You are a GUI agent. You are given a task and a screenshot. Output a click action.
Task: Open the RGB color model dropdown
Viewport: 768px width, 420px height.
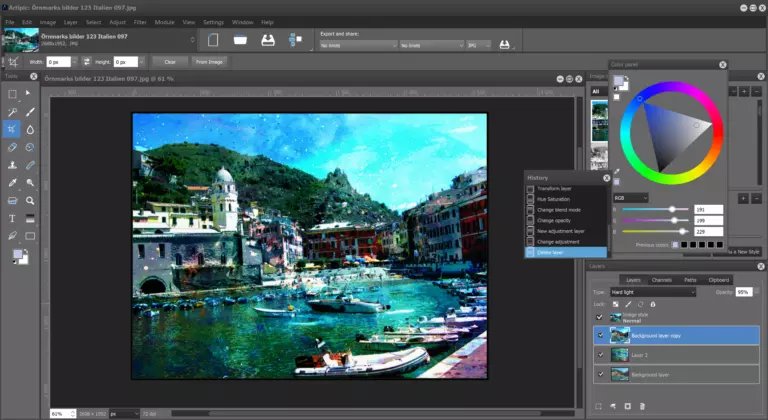(x=631, y=198)
